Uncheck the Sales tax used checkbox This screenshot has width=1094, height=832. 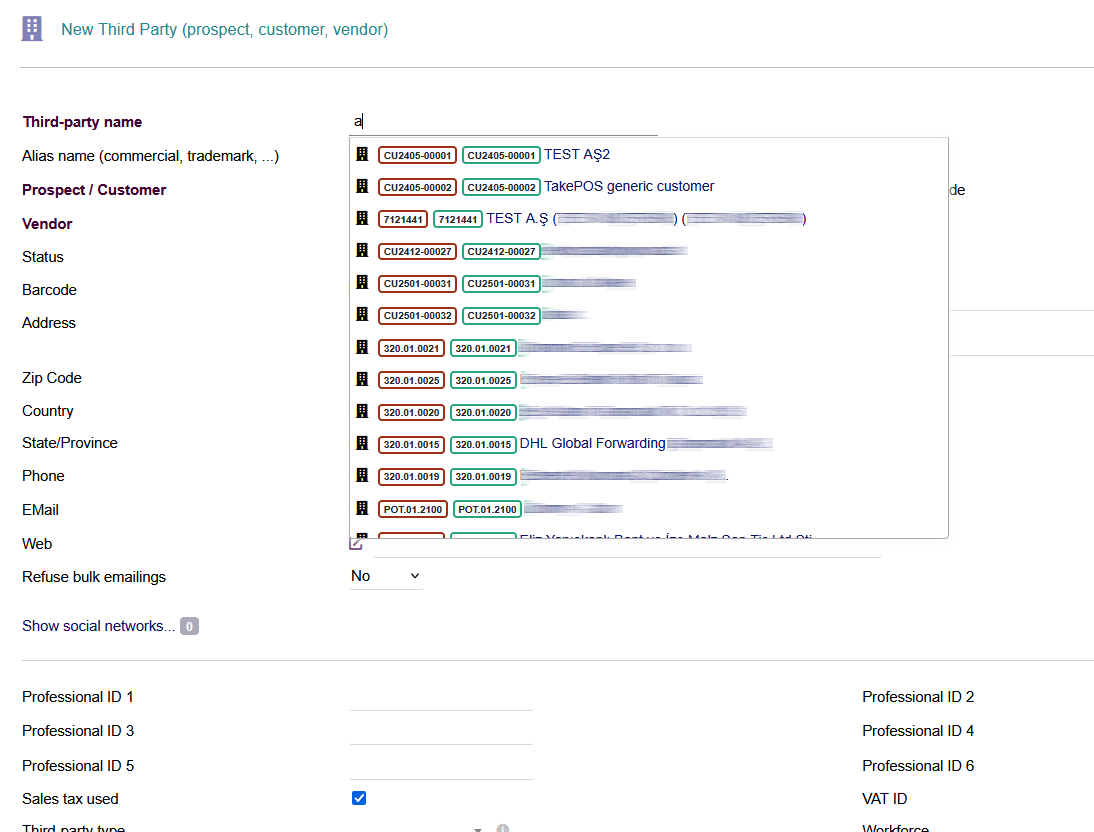(x=359, y=798)
